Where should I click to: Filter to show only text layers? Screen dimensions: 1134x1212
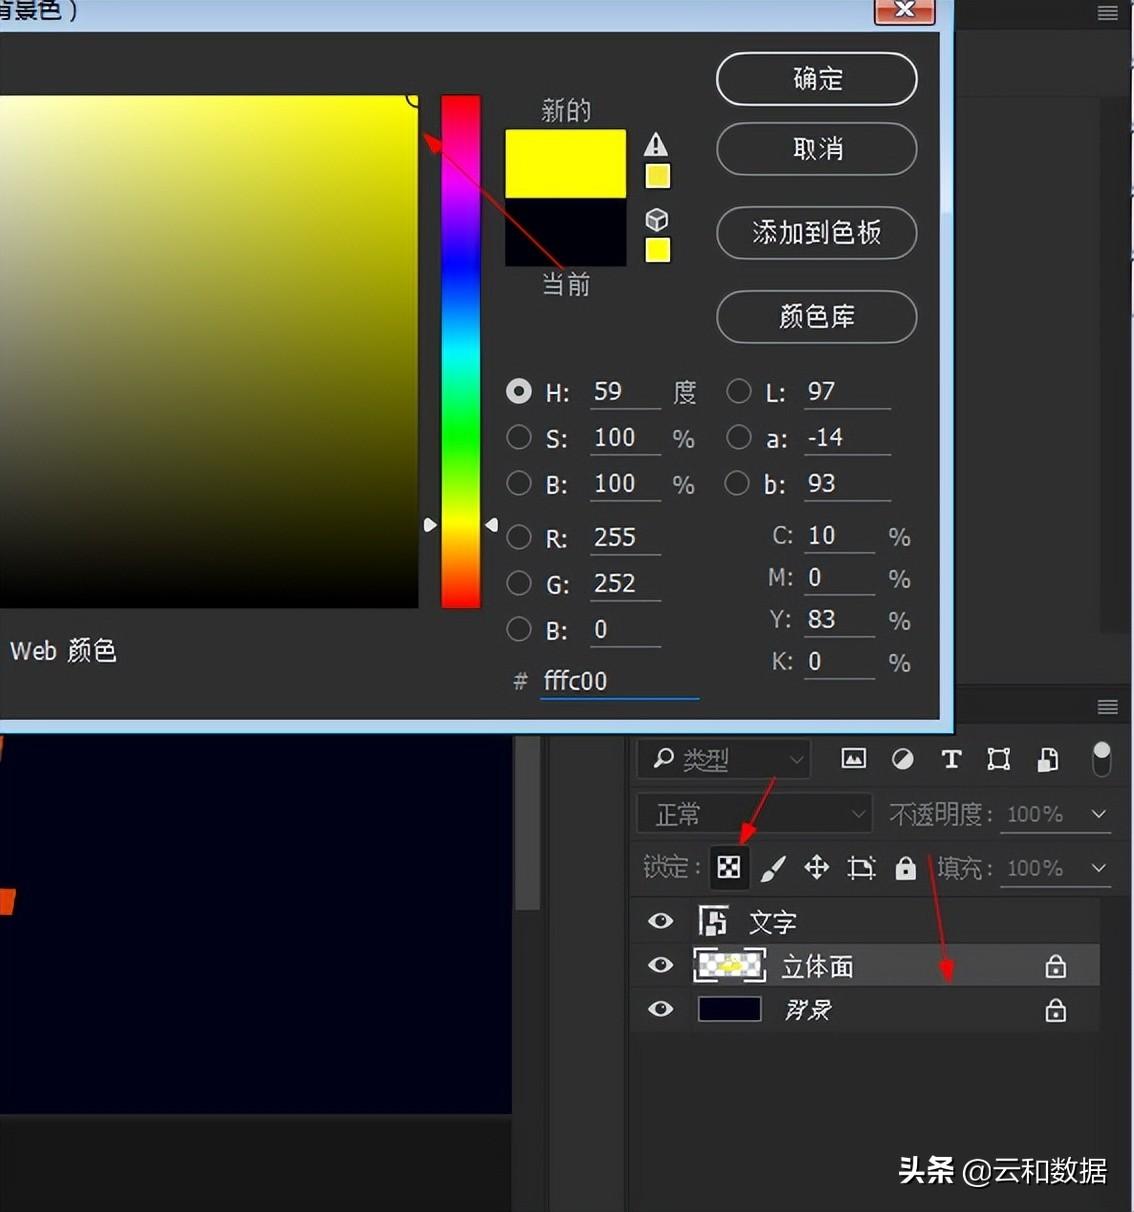pos(951,759)
